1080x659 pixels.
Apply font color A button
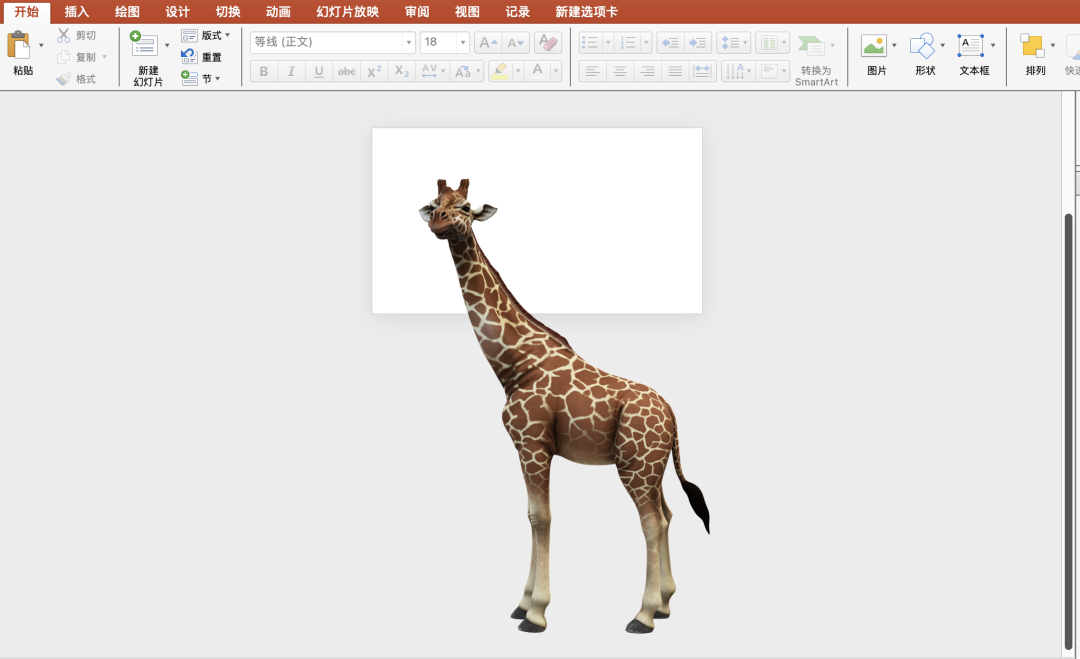[538, 71]
